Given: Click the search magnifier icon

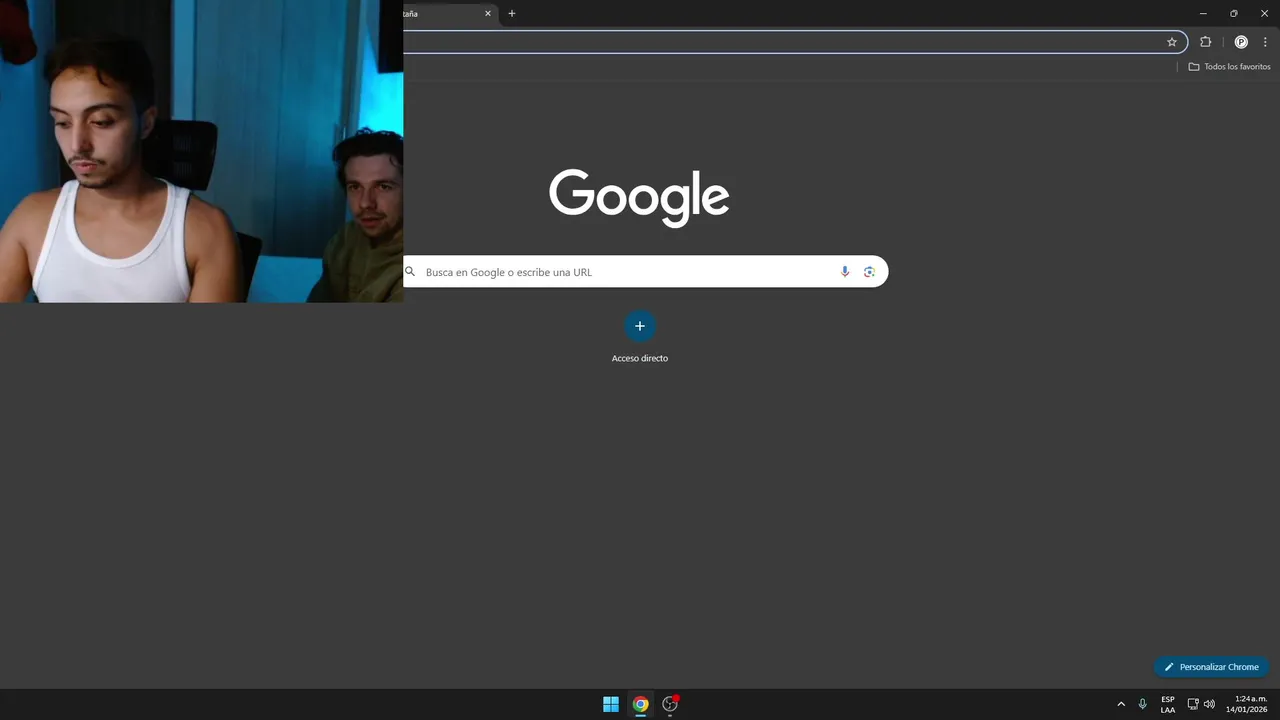Looking at the screenshot, I should [x=410, y=272].
